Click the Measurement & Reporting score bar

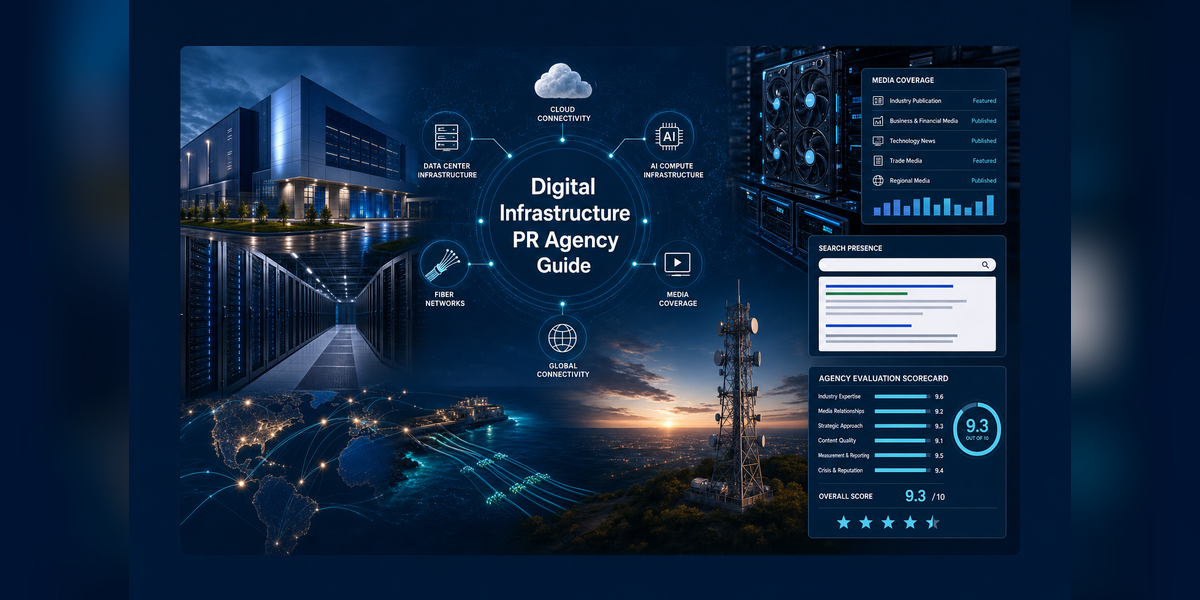pyautogui.click(x=902, y=455)
